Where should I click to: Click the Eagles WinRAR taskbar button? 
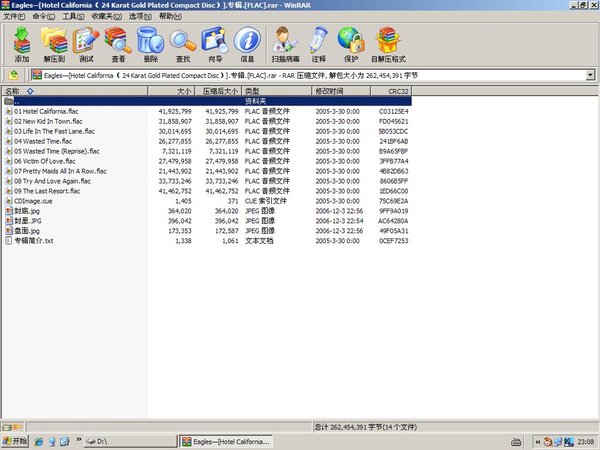click(227, 442)
